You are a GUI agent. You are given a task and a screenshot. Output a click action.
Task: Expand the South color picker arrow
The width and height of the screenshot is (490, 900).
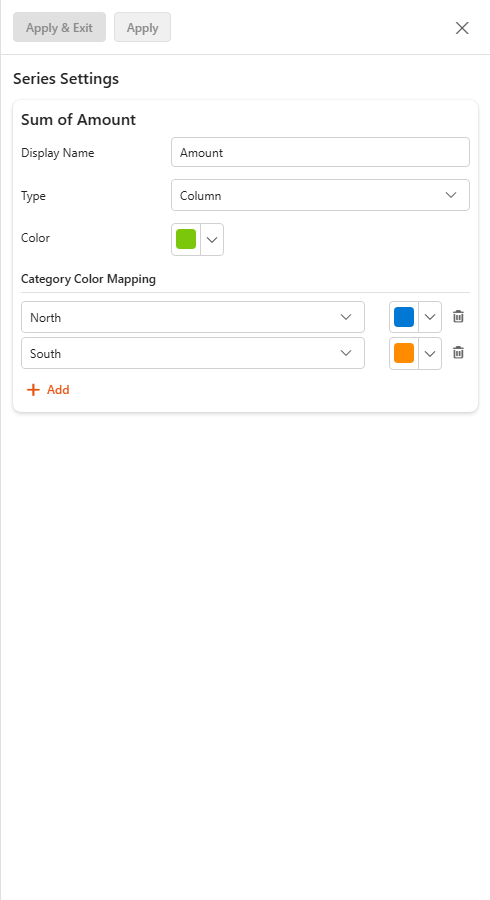(430, 353)
